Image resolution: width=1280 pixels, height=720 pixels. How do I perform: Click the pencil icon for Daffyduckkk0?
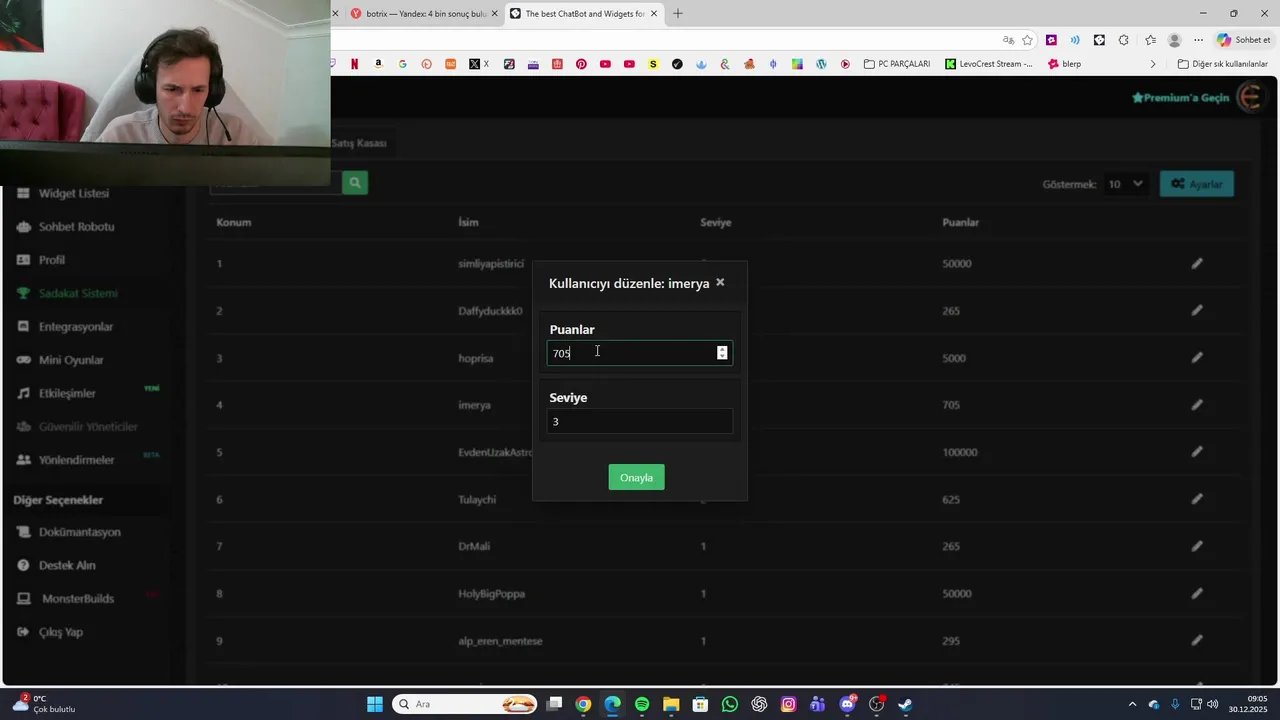(x=1197, y=311)
